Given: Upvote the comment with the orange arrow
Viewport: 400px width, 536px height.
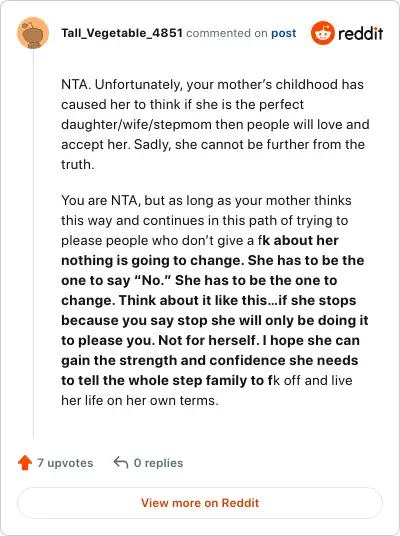Looking at the screenshot, I should (x=25, y=463).
